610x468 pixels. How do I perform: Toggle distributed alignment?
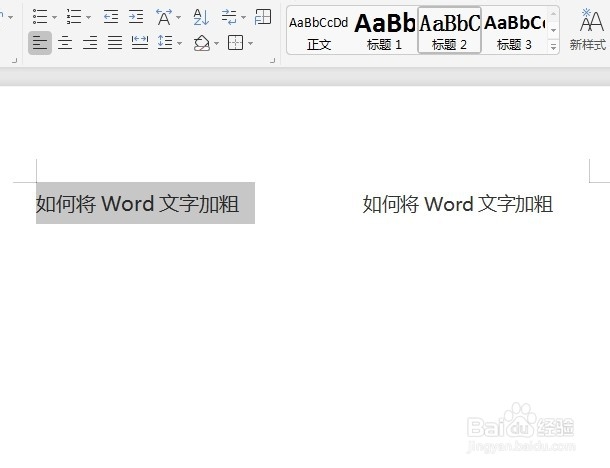pyautogui.click(x=140, y=43)
